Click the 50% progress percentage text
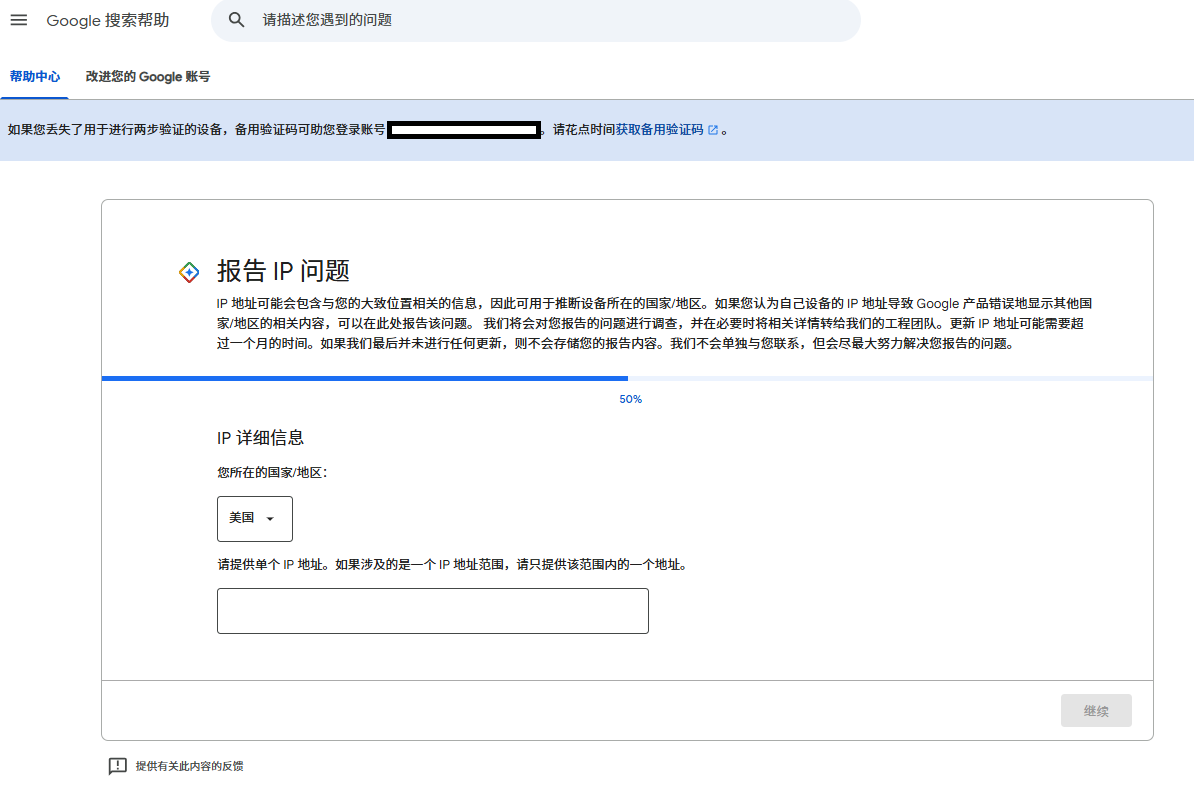Image resolution: width=1194 pixels, height=789 pixels. coord(631,399)
